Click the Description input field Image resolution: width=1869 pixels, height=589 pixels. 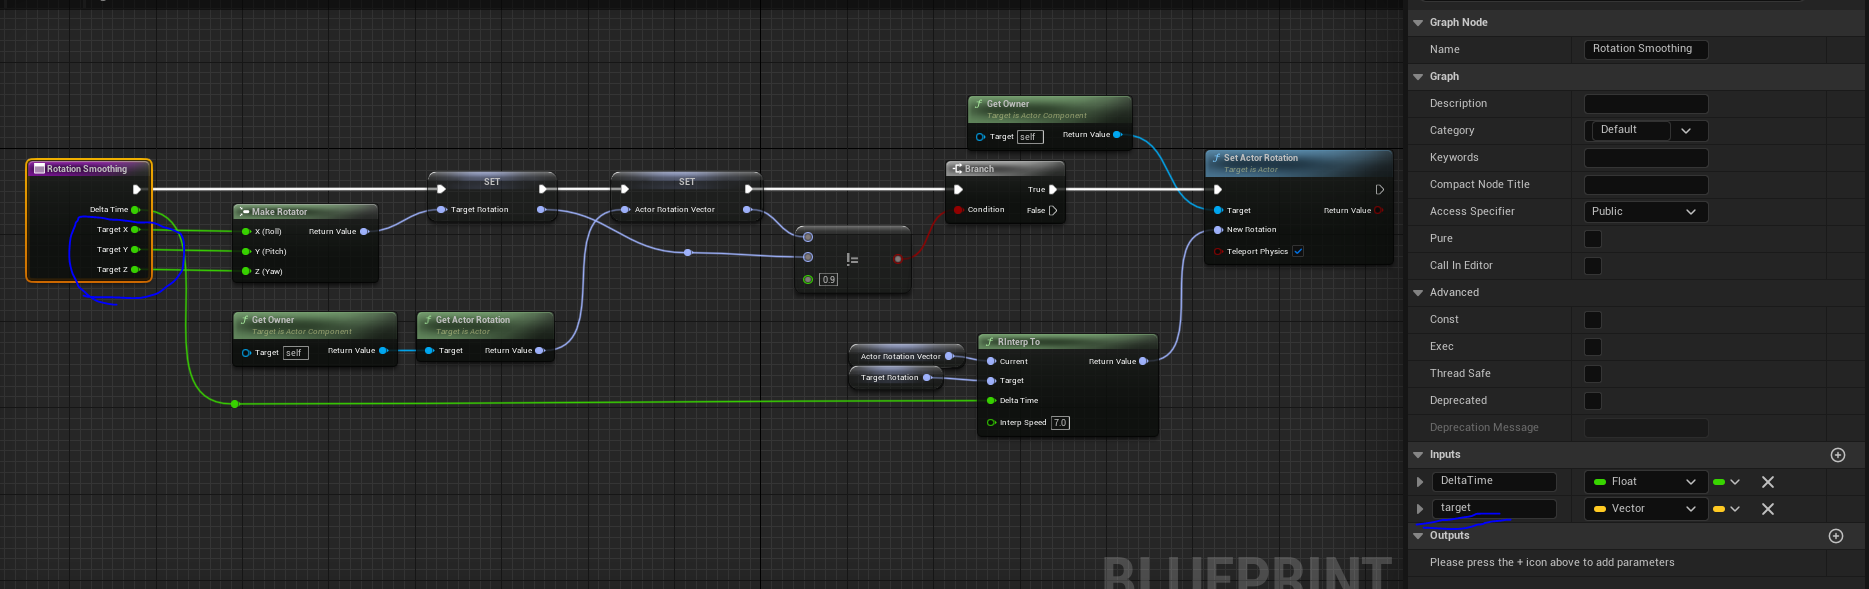(x=1646, y=104)
